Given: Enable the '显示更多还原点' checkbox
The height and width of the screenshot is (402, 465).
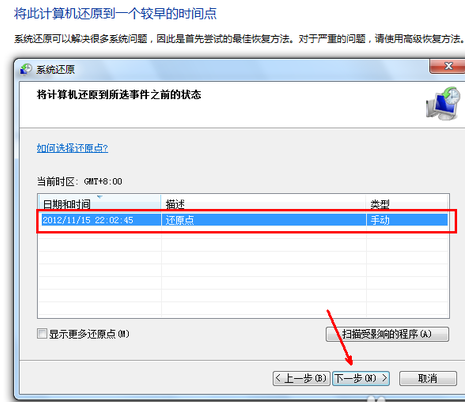Looking at the screenshot, I should [x=42, y=333].
